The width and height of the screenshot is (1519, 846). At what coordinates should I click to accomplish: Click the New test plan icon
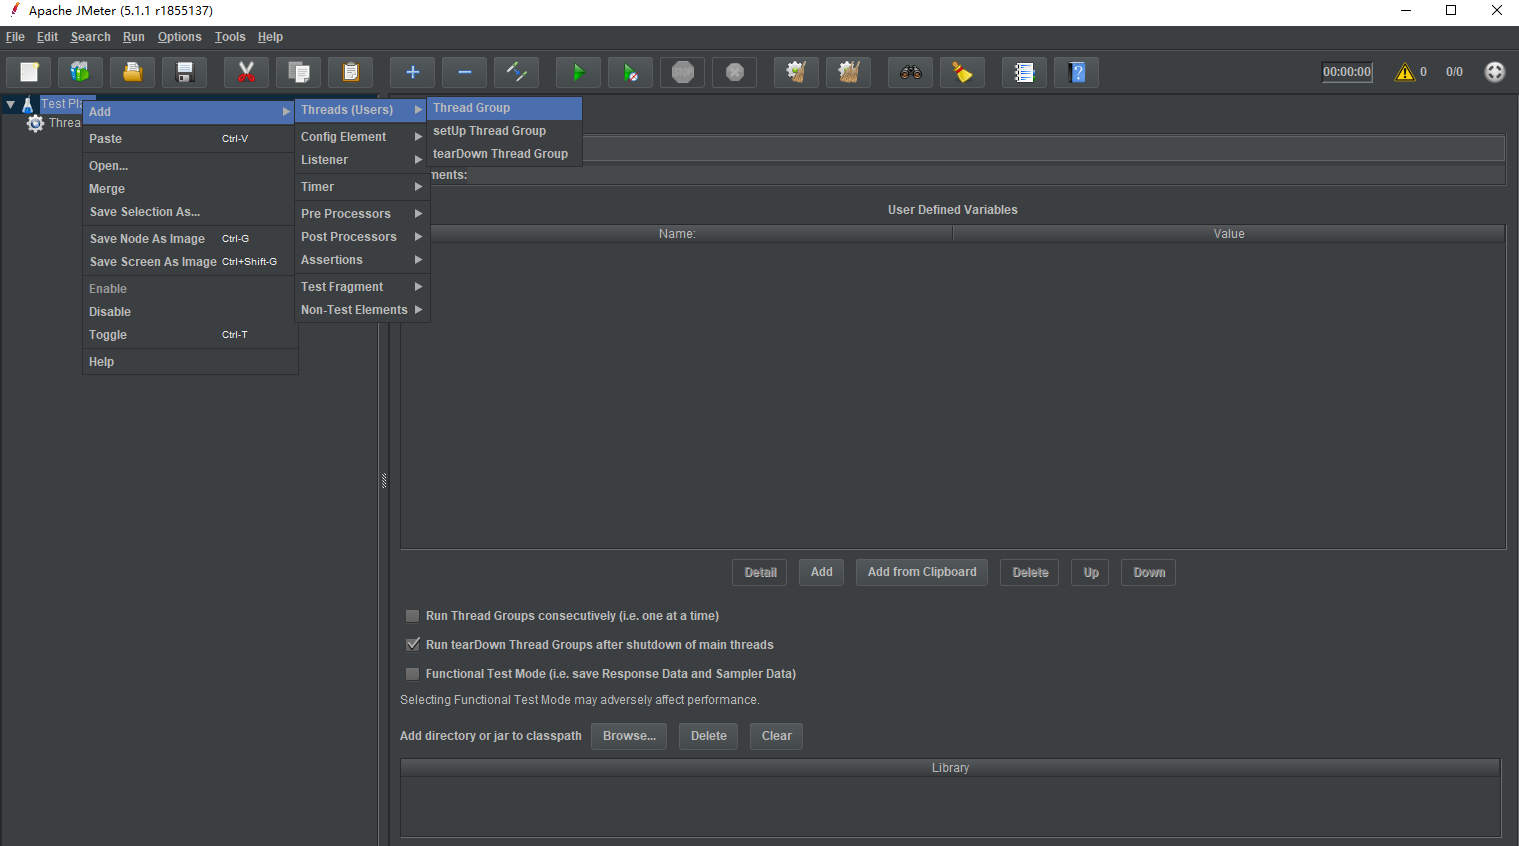[x=29, y=72]
